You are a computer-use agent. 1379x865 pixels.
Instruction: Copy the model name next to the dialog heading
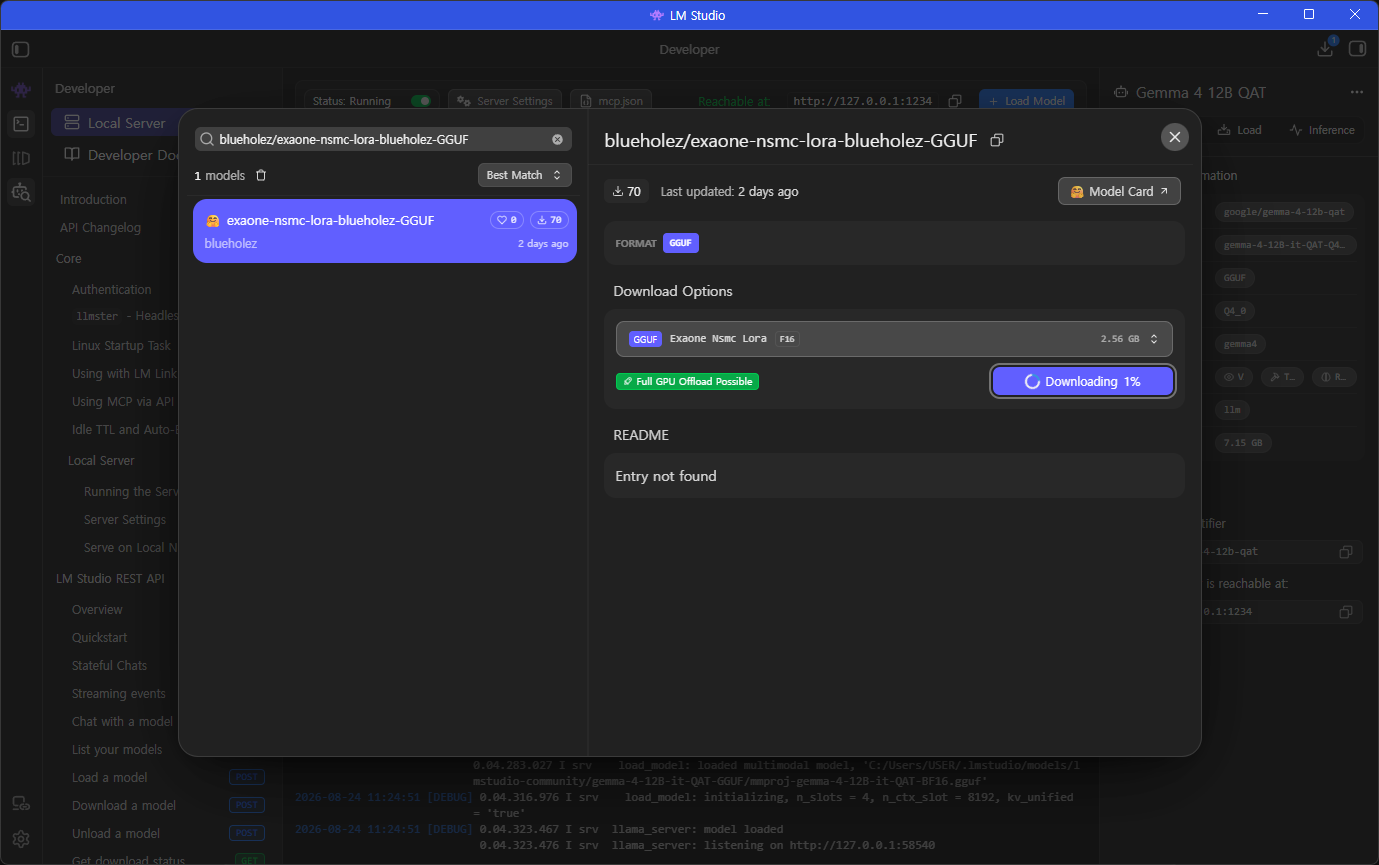[996, 141]
